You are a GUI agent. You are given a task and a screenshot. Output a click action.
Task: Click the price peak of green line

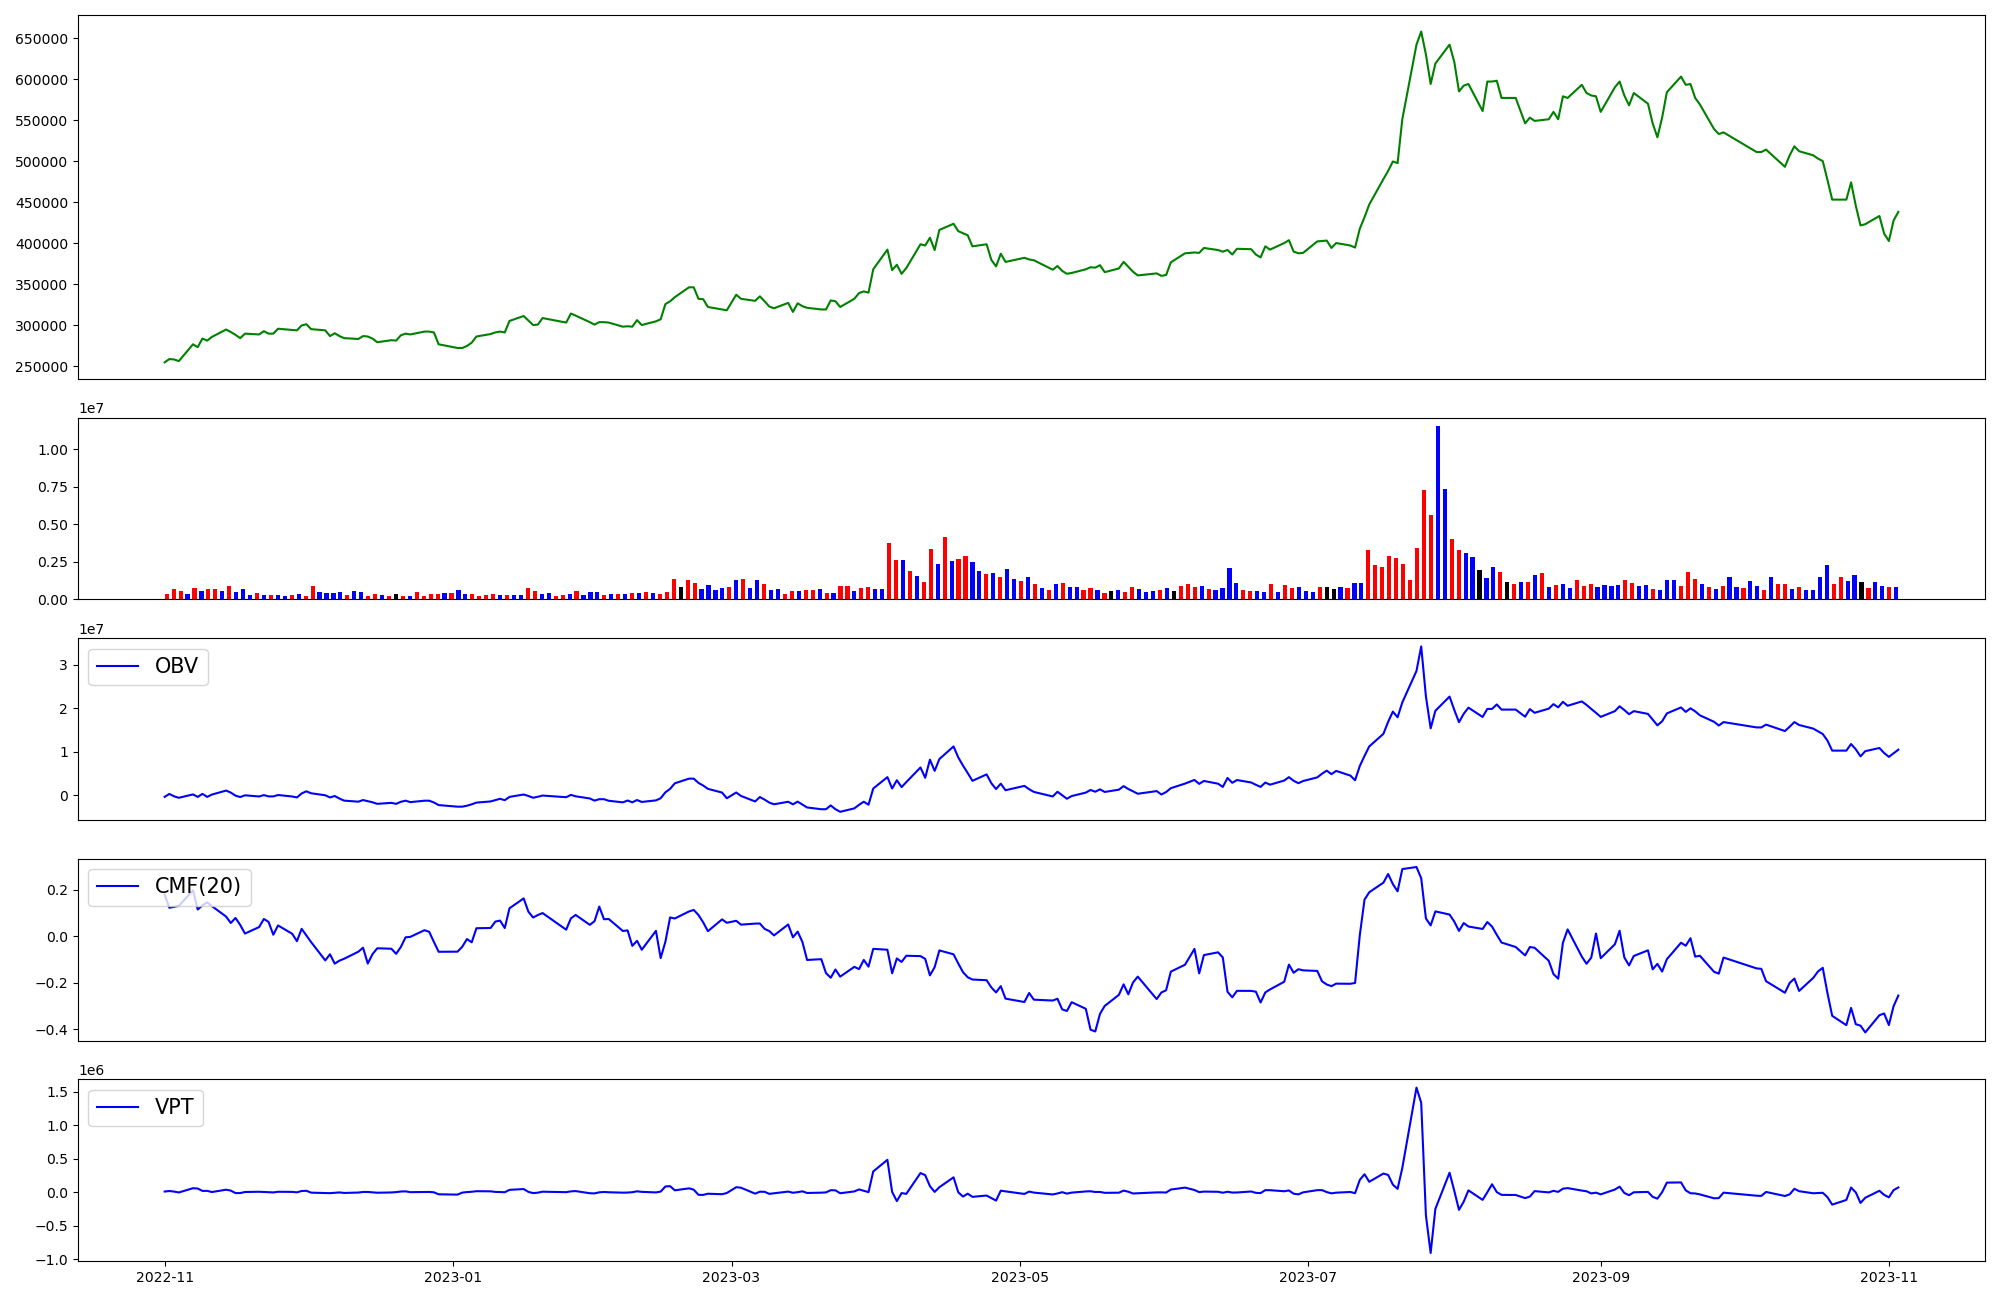pyautogui.click(x=1421, y=32)
